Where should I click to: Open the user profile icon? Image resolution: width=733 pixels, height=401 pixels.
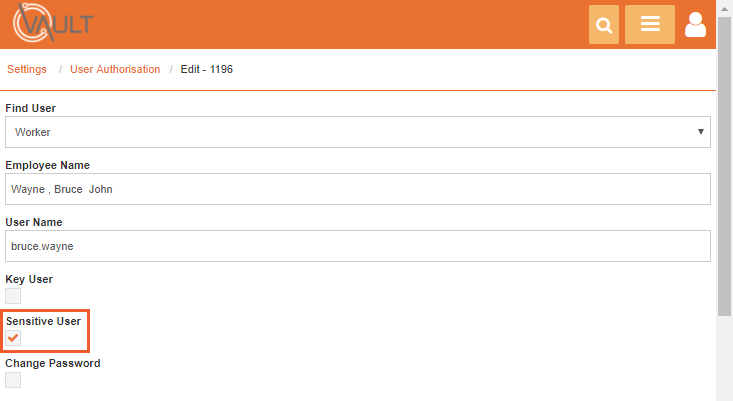click(695, 25)
